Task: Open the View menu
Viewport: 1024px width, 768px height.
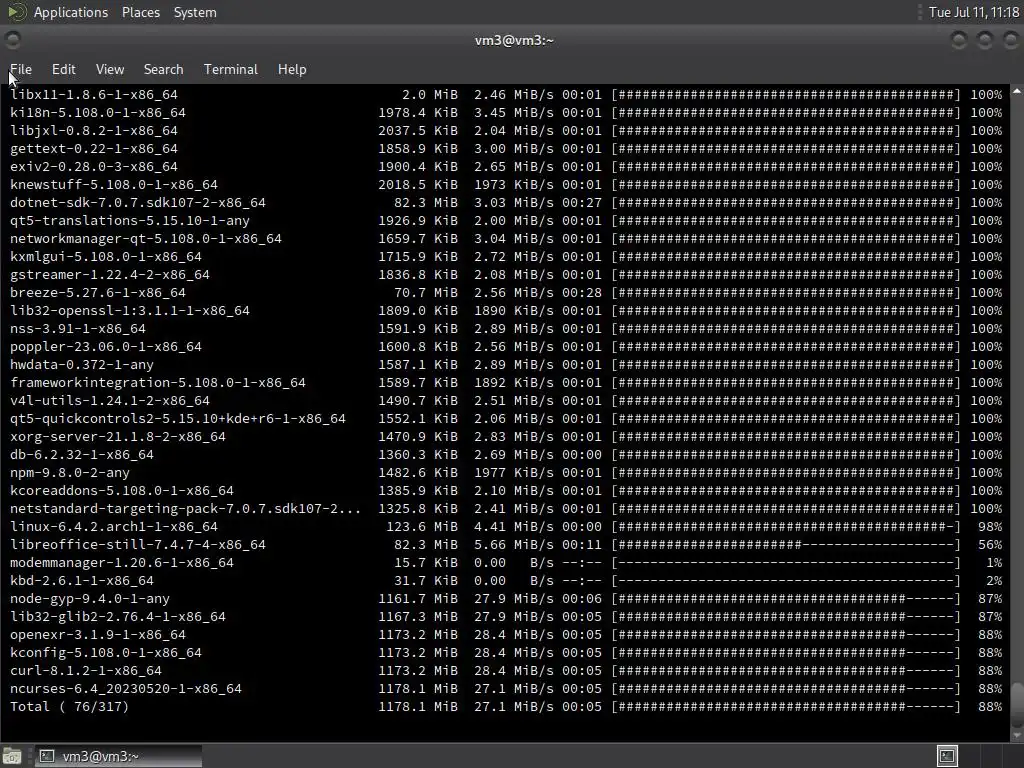Action: 110,69
